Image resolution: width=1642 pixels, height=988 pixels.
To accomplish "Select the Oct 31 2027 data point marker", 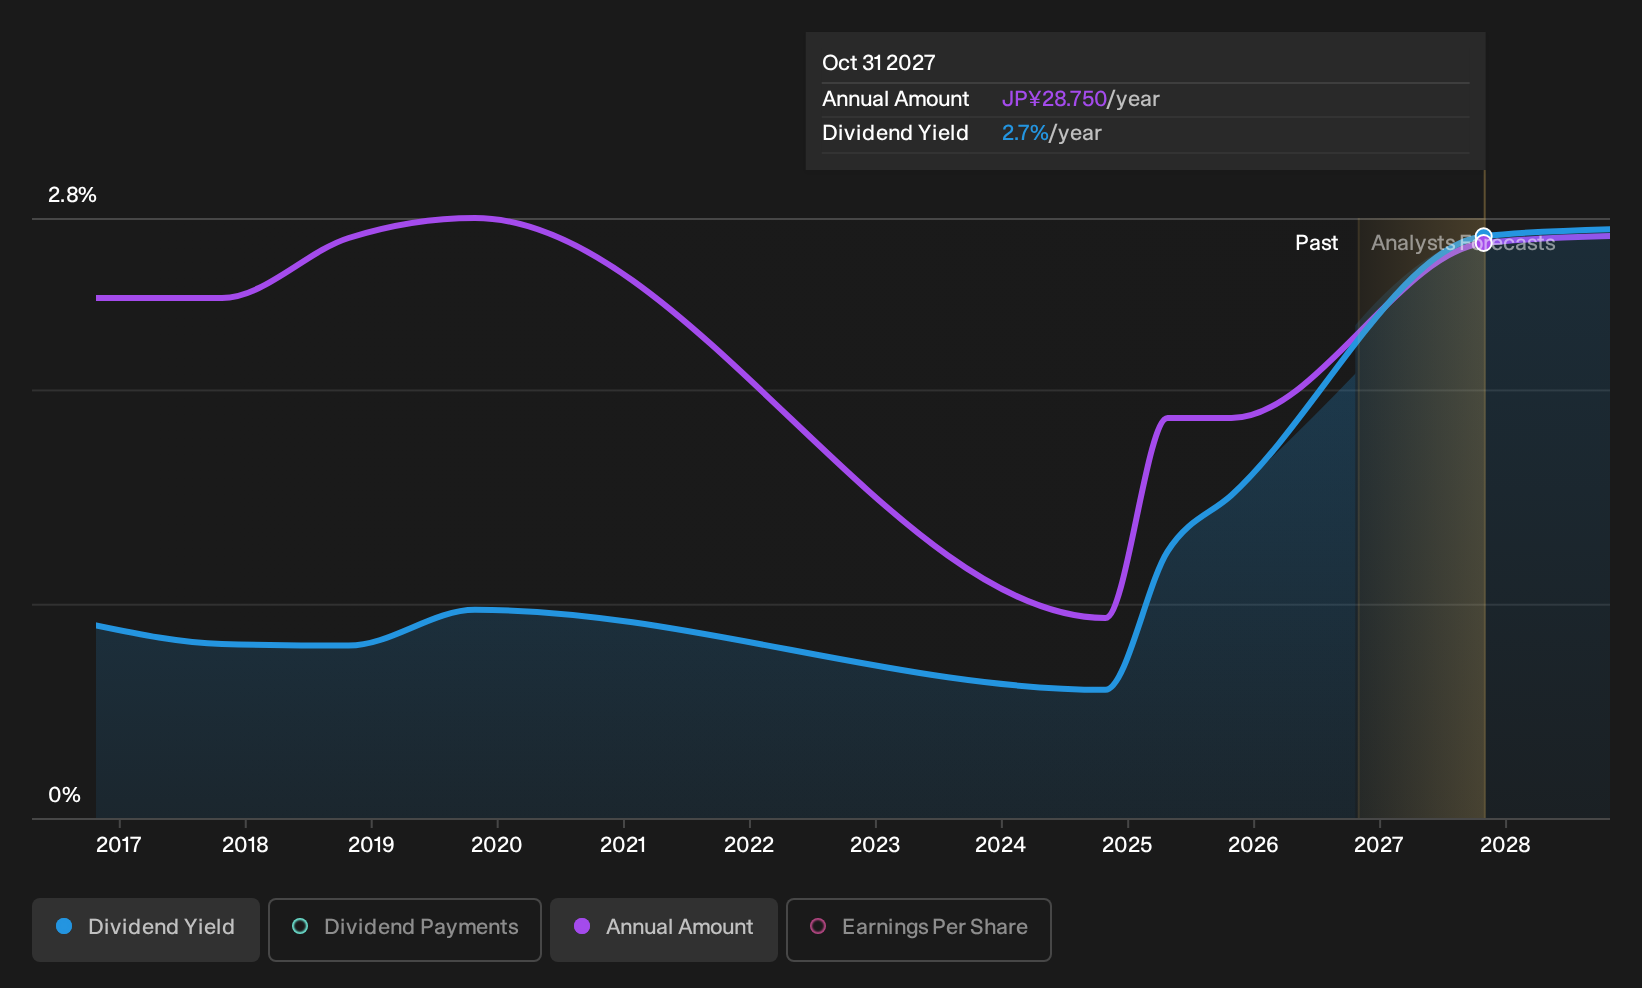I will pos(1484,240).
